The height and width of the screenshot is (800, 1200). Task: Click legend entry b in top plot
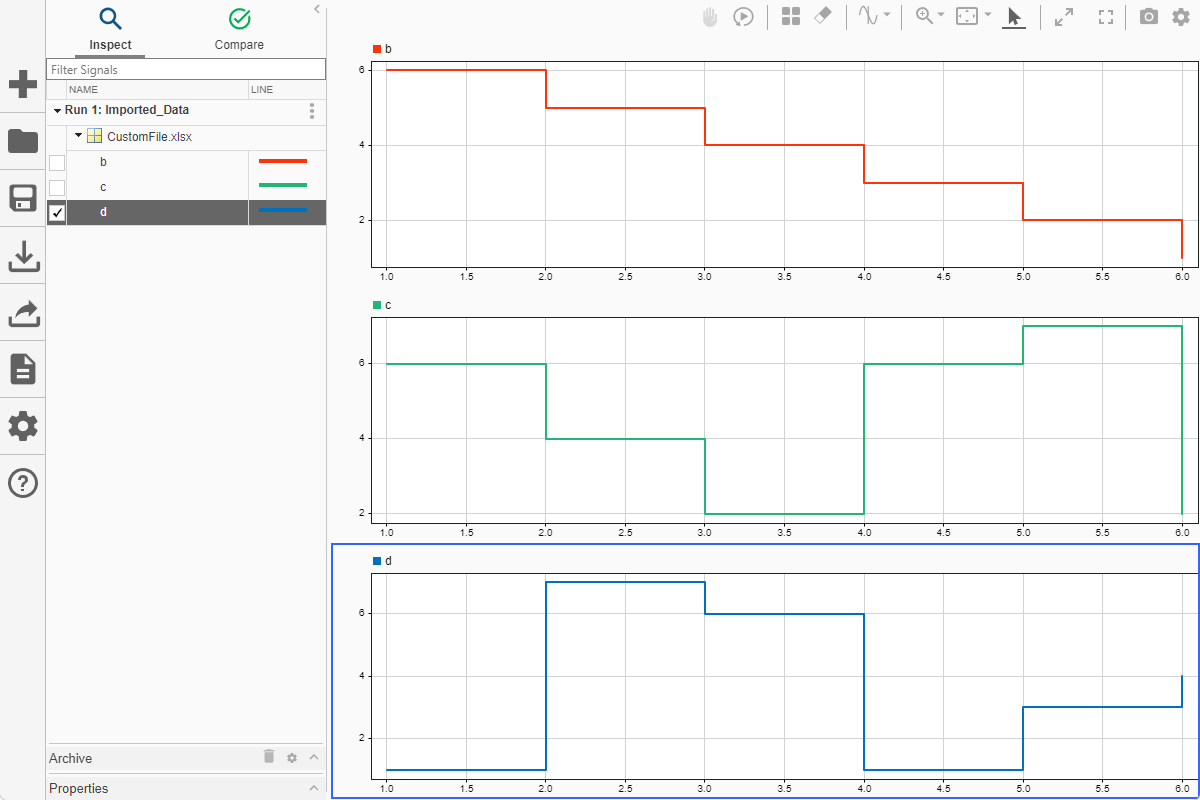click(x=382, y=49)
